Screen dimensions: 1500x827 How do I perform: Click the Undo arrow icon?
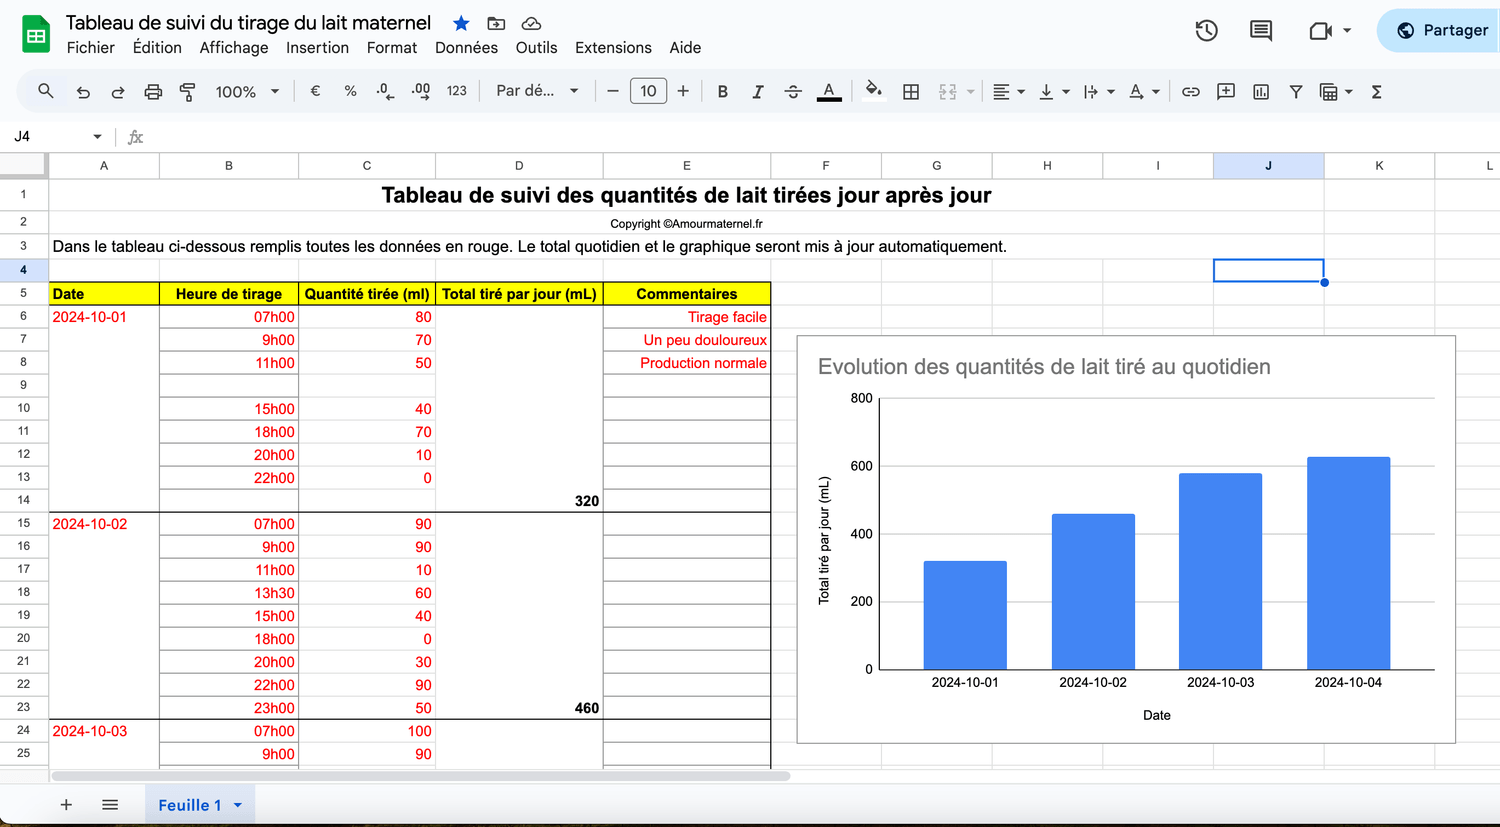[83, 92]
